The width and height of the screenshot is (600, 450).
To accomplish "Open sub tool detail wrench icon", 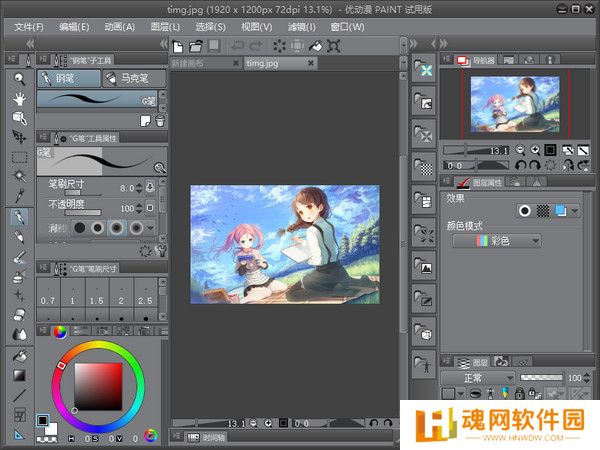I will (x=161, y=251).
